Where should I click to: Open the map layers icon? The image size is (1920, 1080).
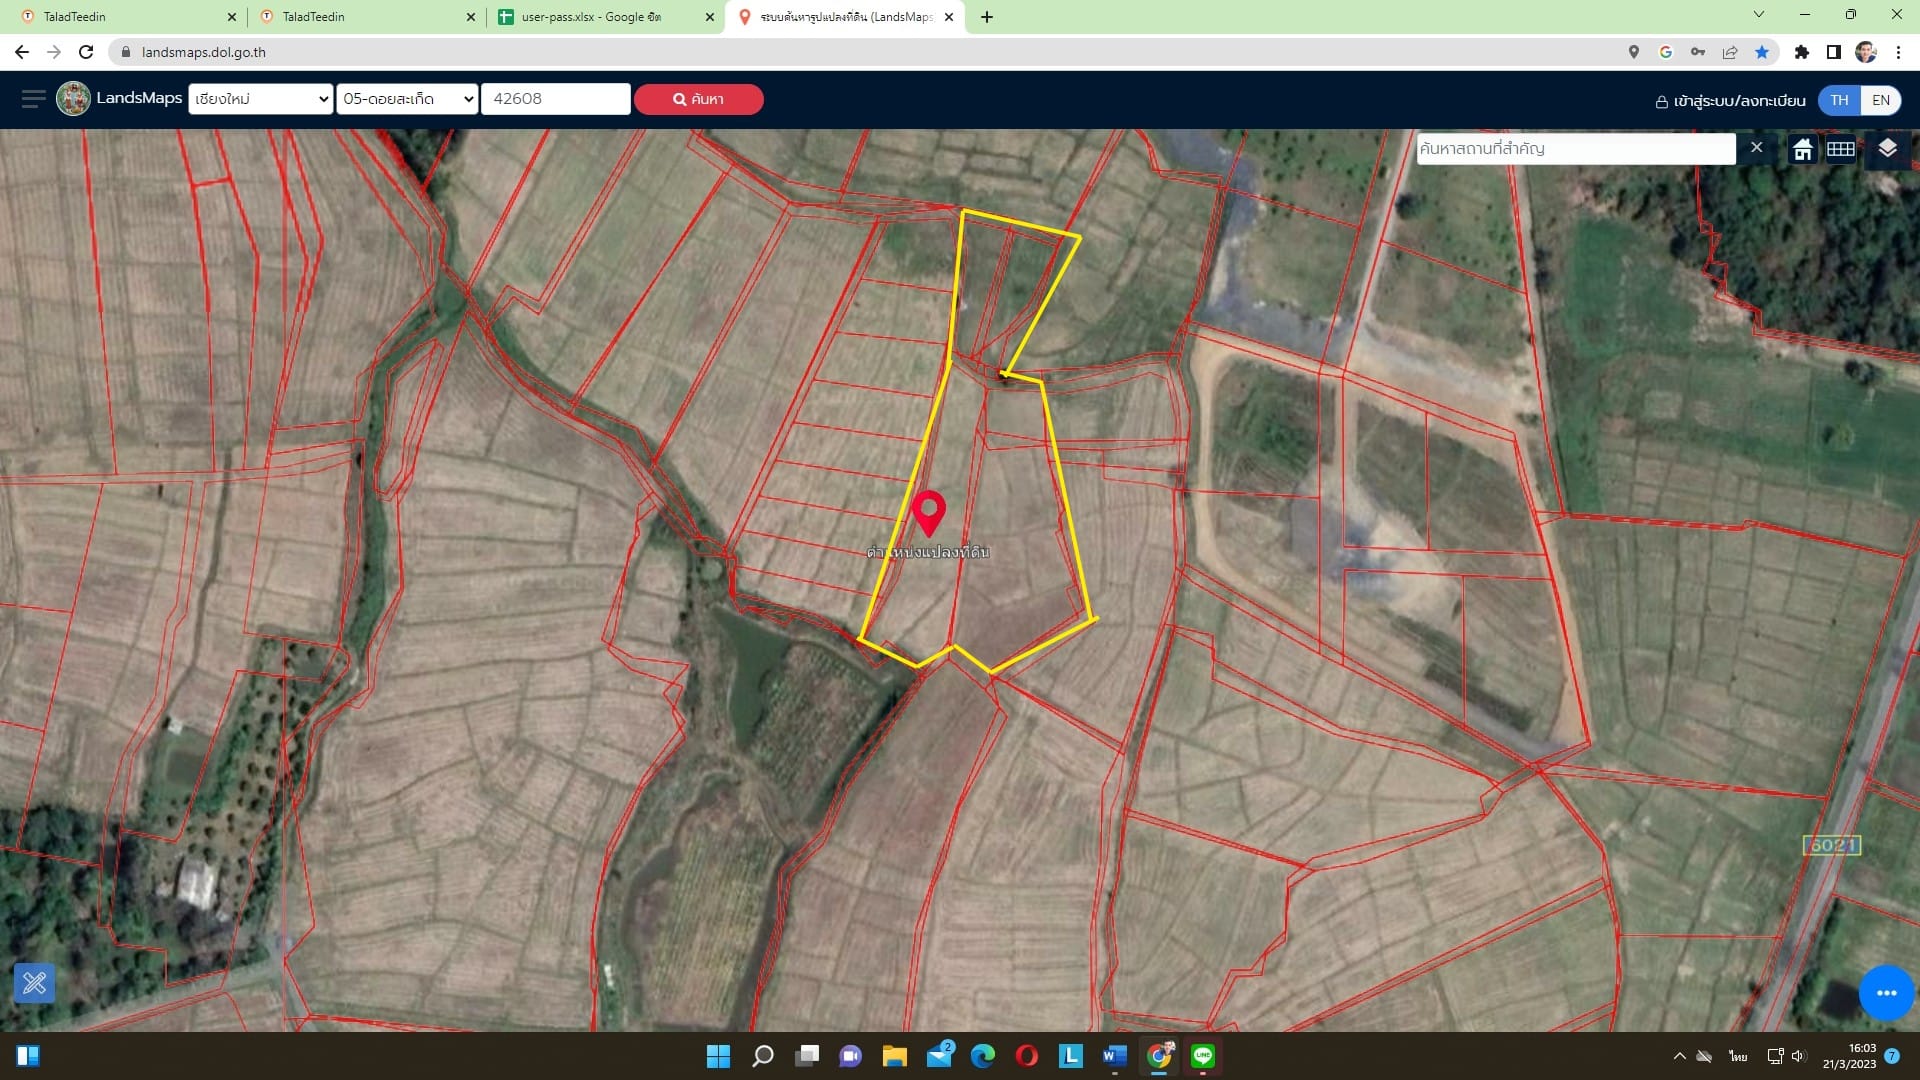(x=1887, y=149)
